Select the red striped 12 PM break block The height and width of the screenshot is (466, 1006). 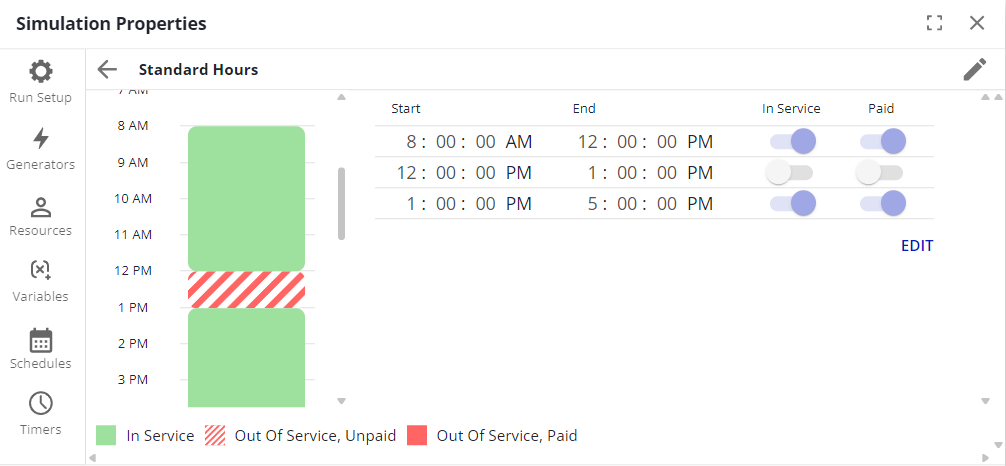(x=246, y=289)
